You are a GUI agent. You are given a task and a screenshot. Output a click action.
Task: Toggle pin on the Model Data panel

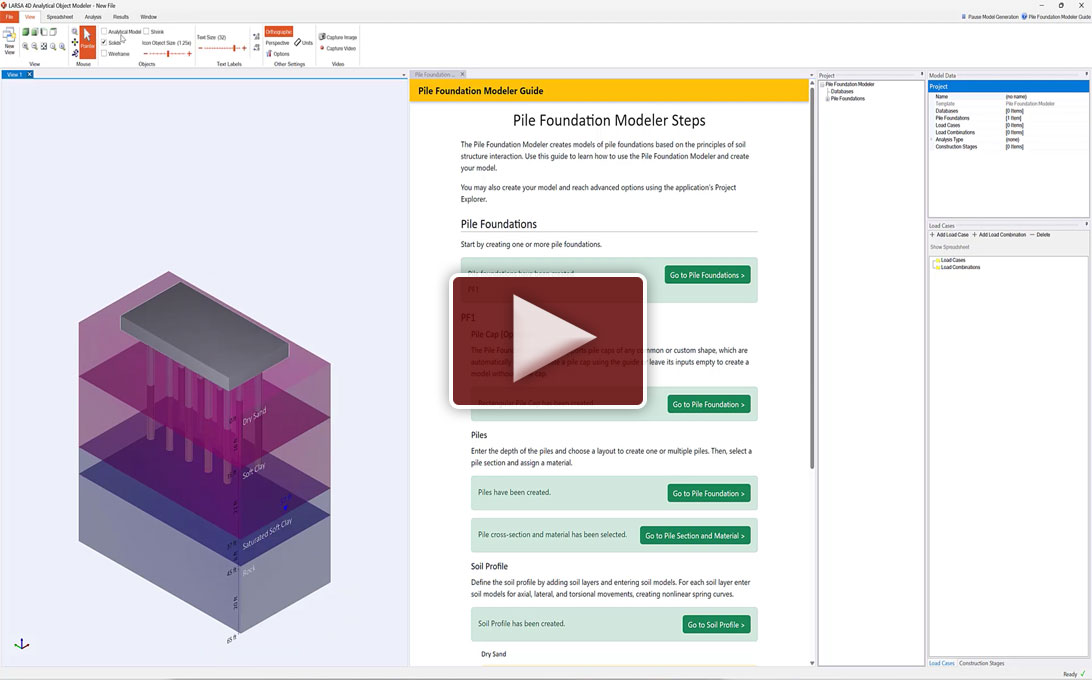pyautogui.click(x=1086, y=74)
